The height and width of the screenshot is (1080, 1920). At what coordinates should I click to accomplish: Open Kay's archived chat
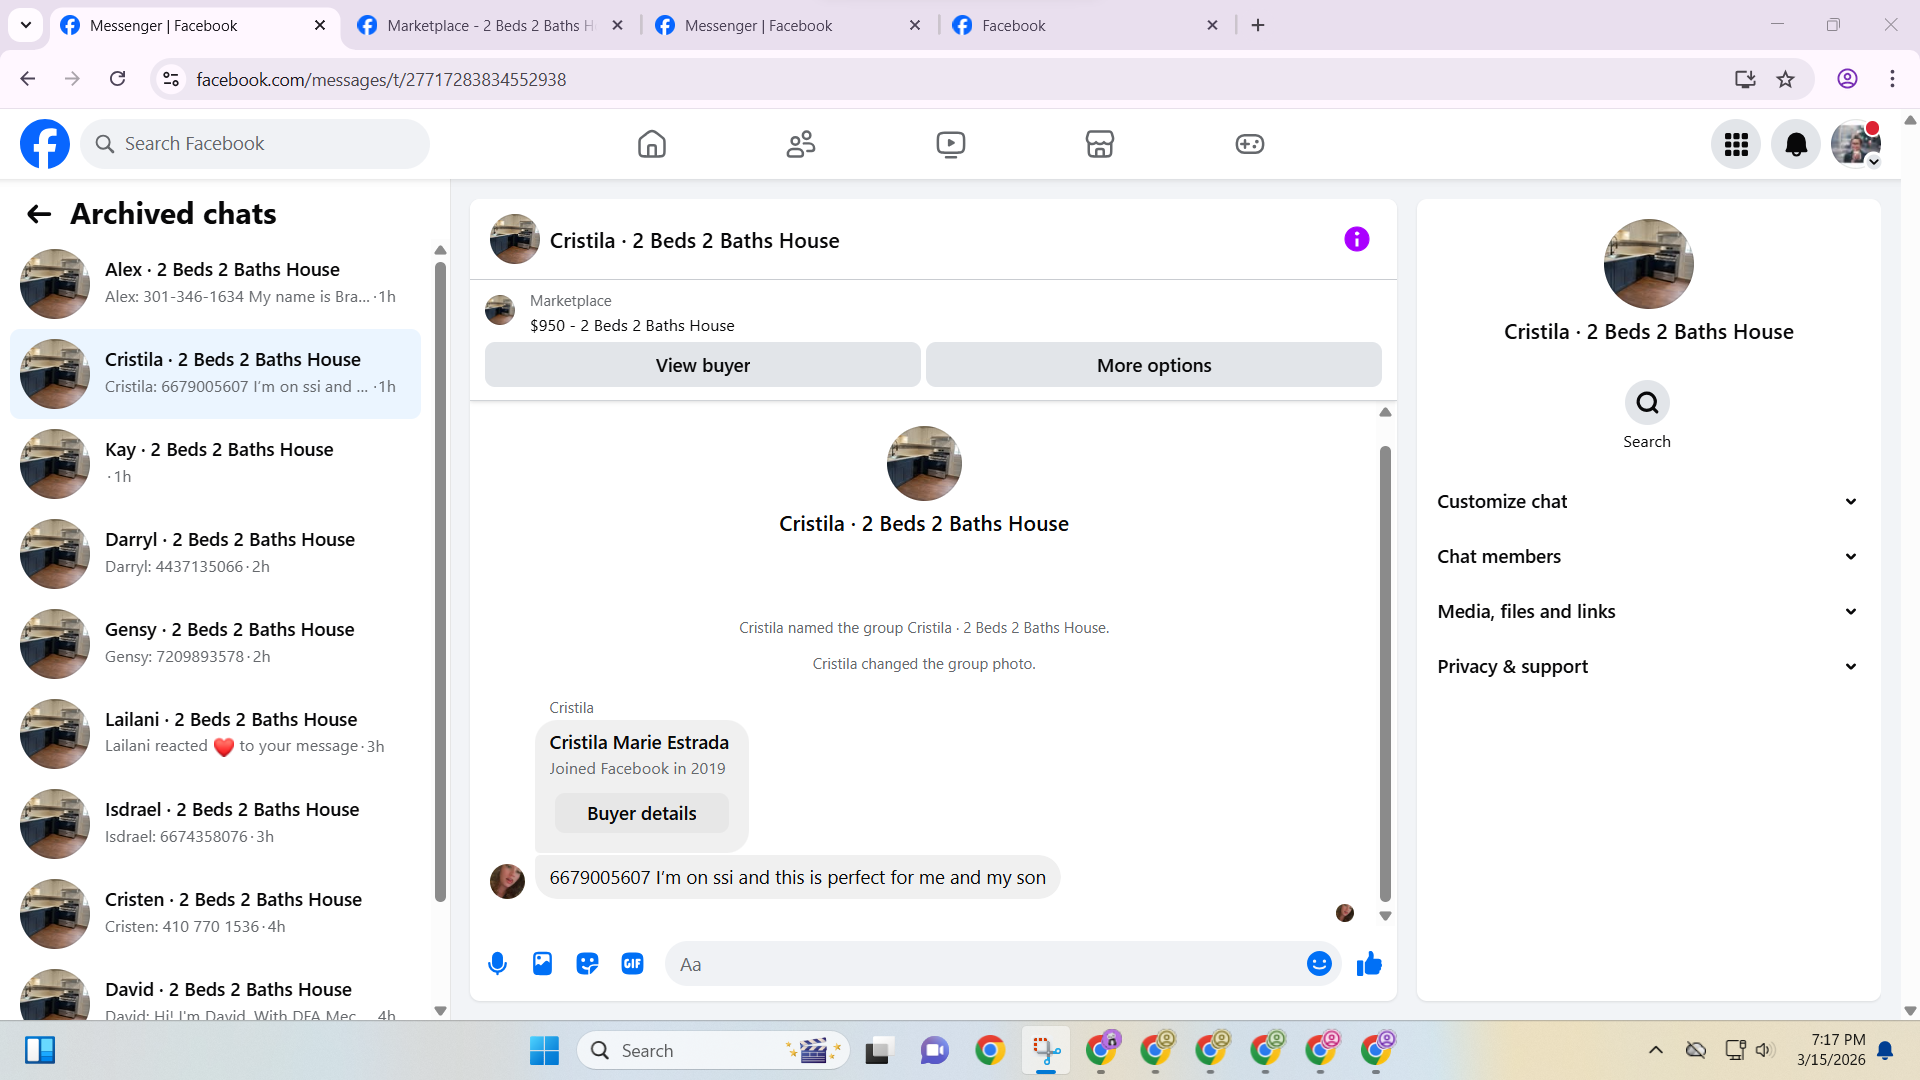[x=215, y=464]
